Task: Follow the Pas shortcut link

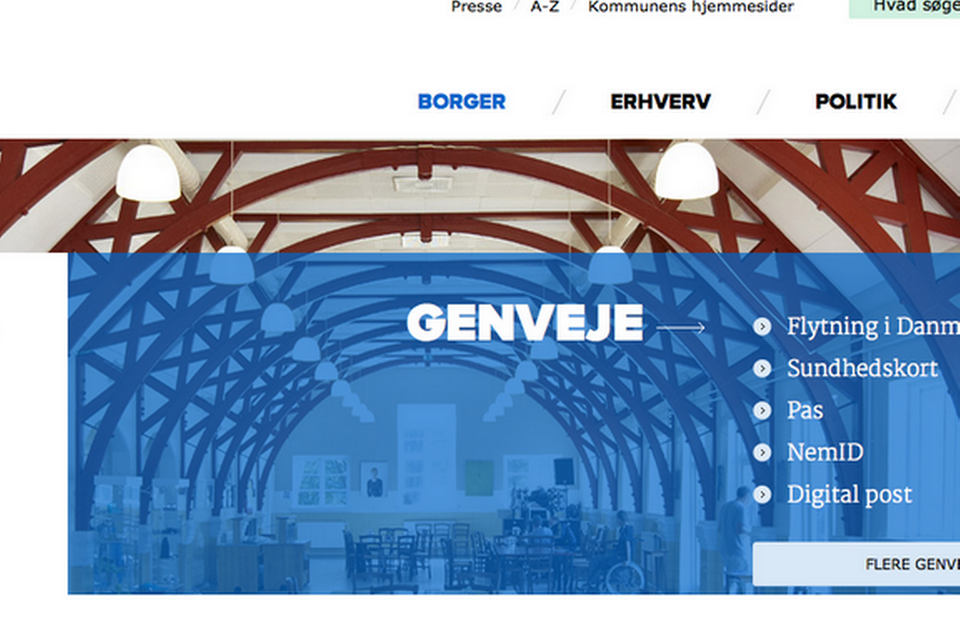Action: (x=804, y=410)
